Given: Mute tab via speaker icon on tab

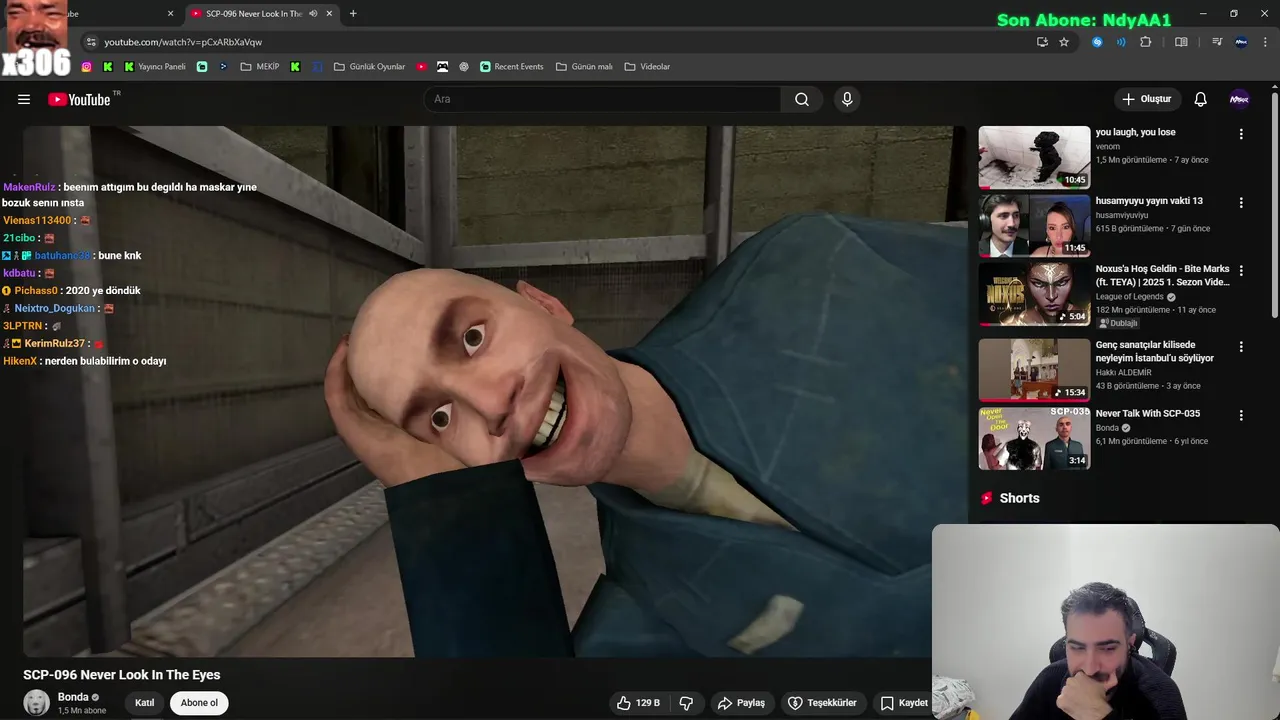Looking at the screenshot, I should click(x=313, y=14).
